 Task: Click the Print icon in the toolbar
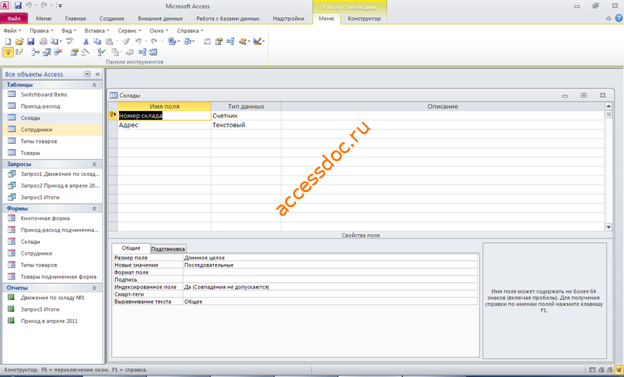click(43, 41)
